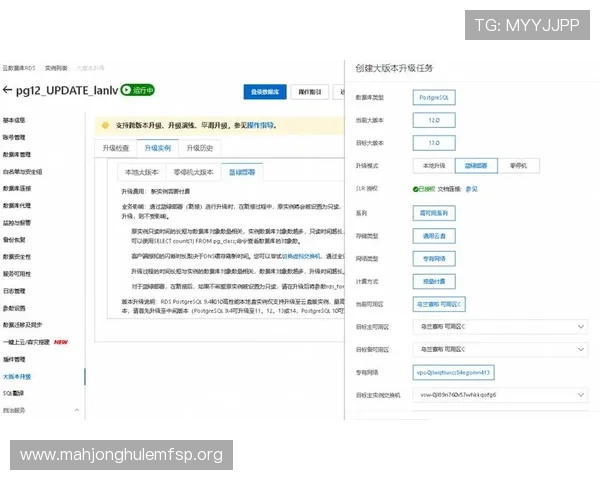This screenshot has width=600, height=480.
Task: Select 本地升级 upgrade mode
Action: pos(434,166)
